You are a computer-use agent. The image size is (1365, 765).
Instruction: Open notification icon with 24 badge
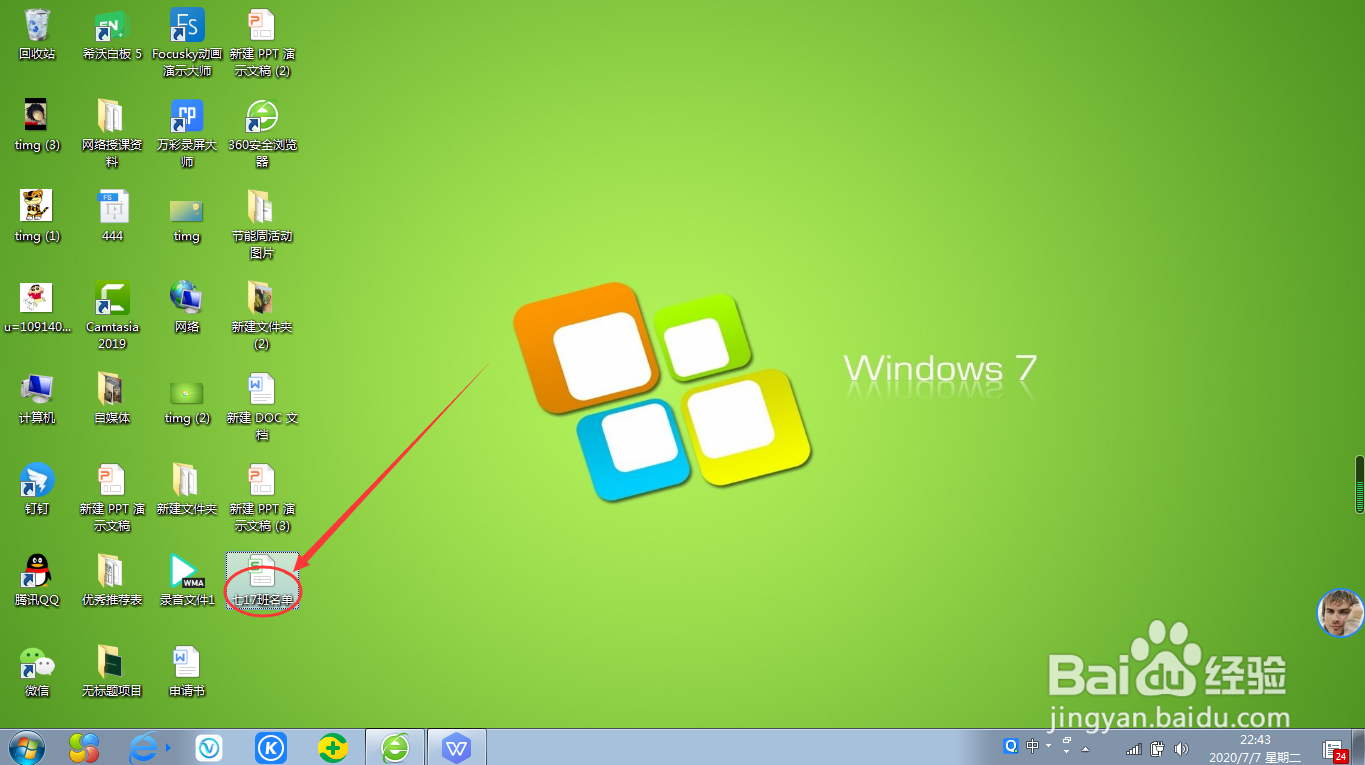(x=1334, y=749)
